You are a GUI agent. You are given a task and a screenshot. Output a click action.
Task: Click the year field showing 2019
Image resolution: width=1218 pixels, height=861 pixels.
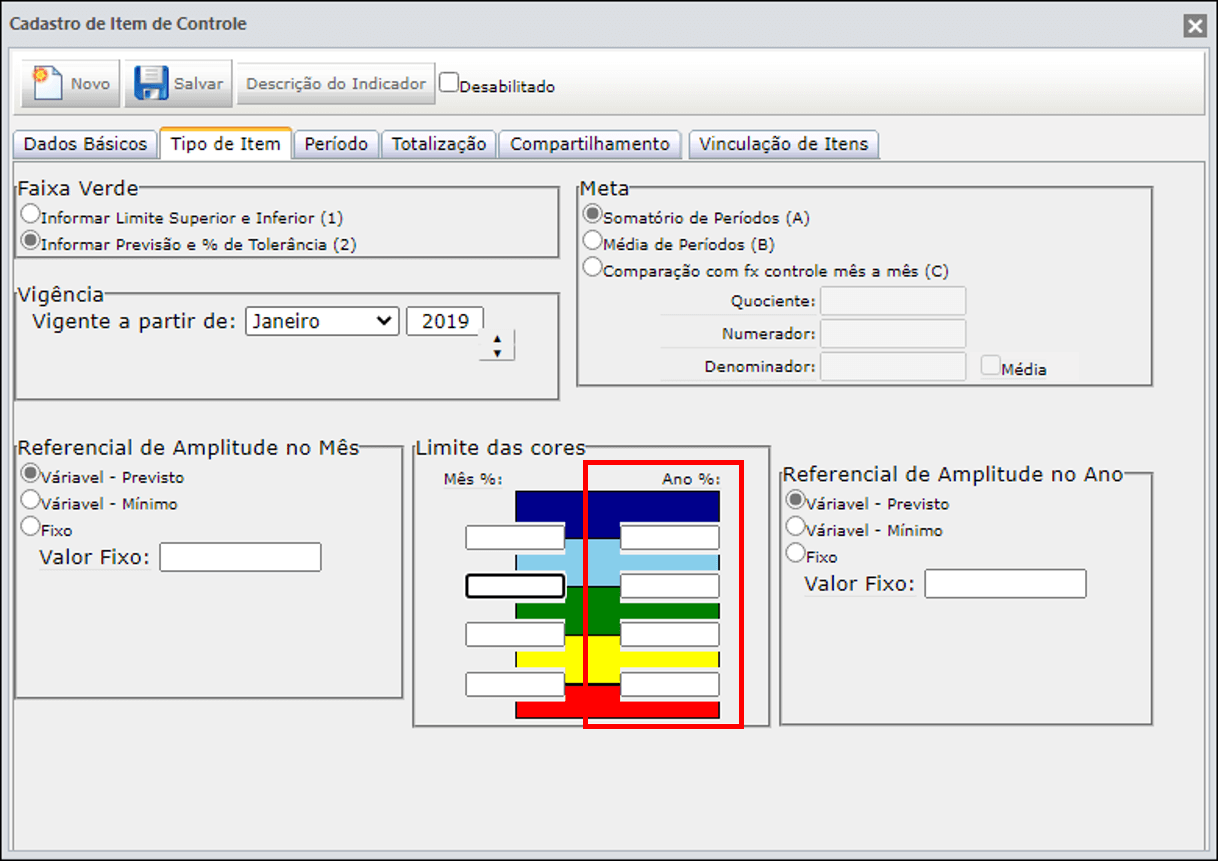click(x=445, y=321)
